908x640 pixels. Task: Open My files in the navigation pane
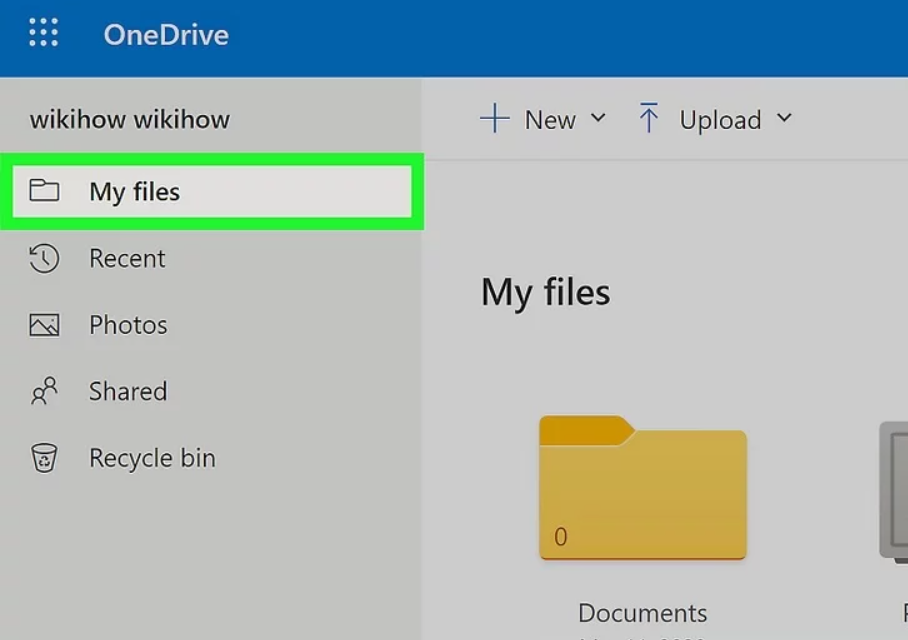[212, 191]
